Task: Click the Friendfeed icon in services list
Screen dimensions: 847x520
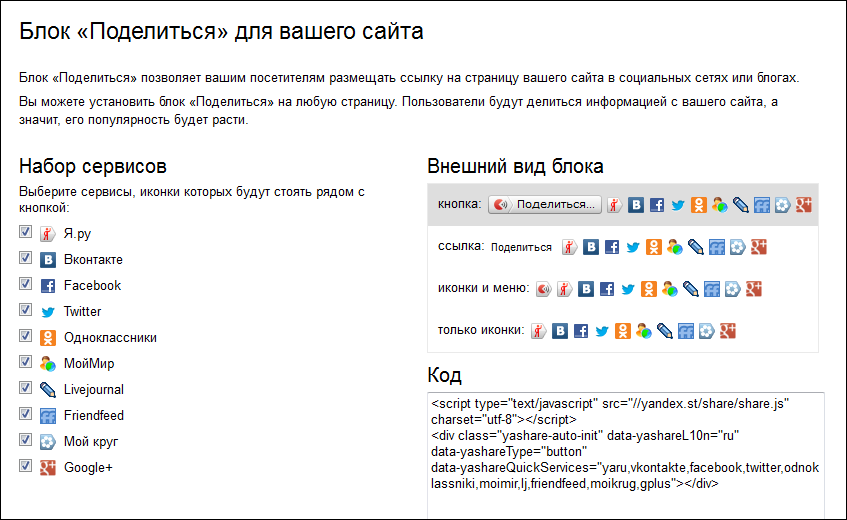Action: click(48, 415)
